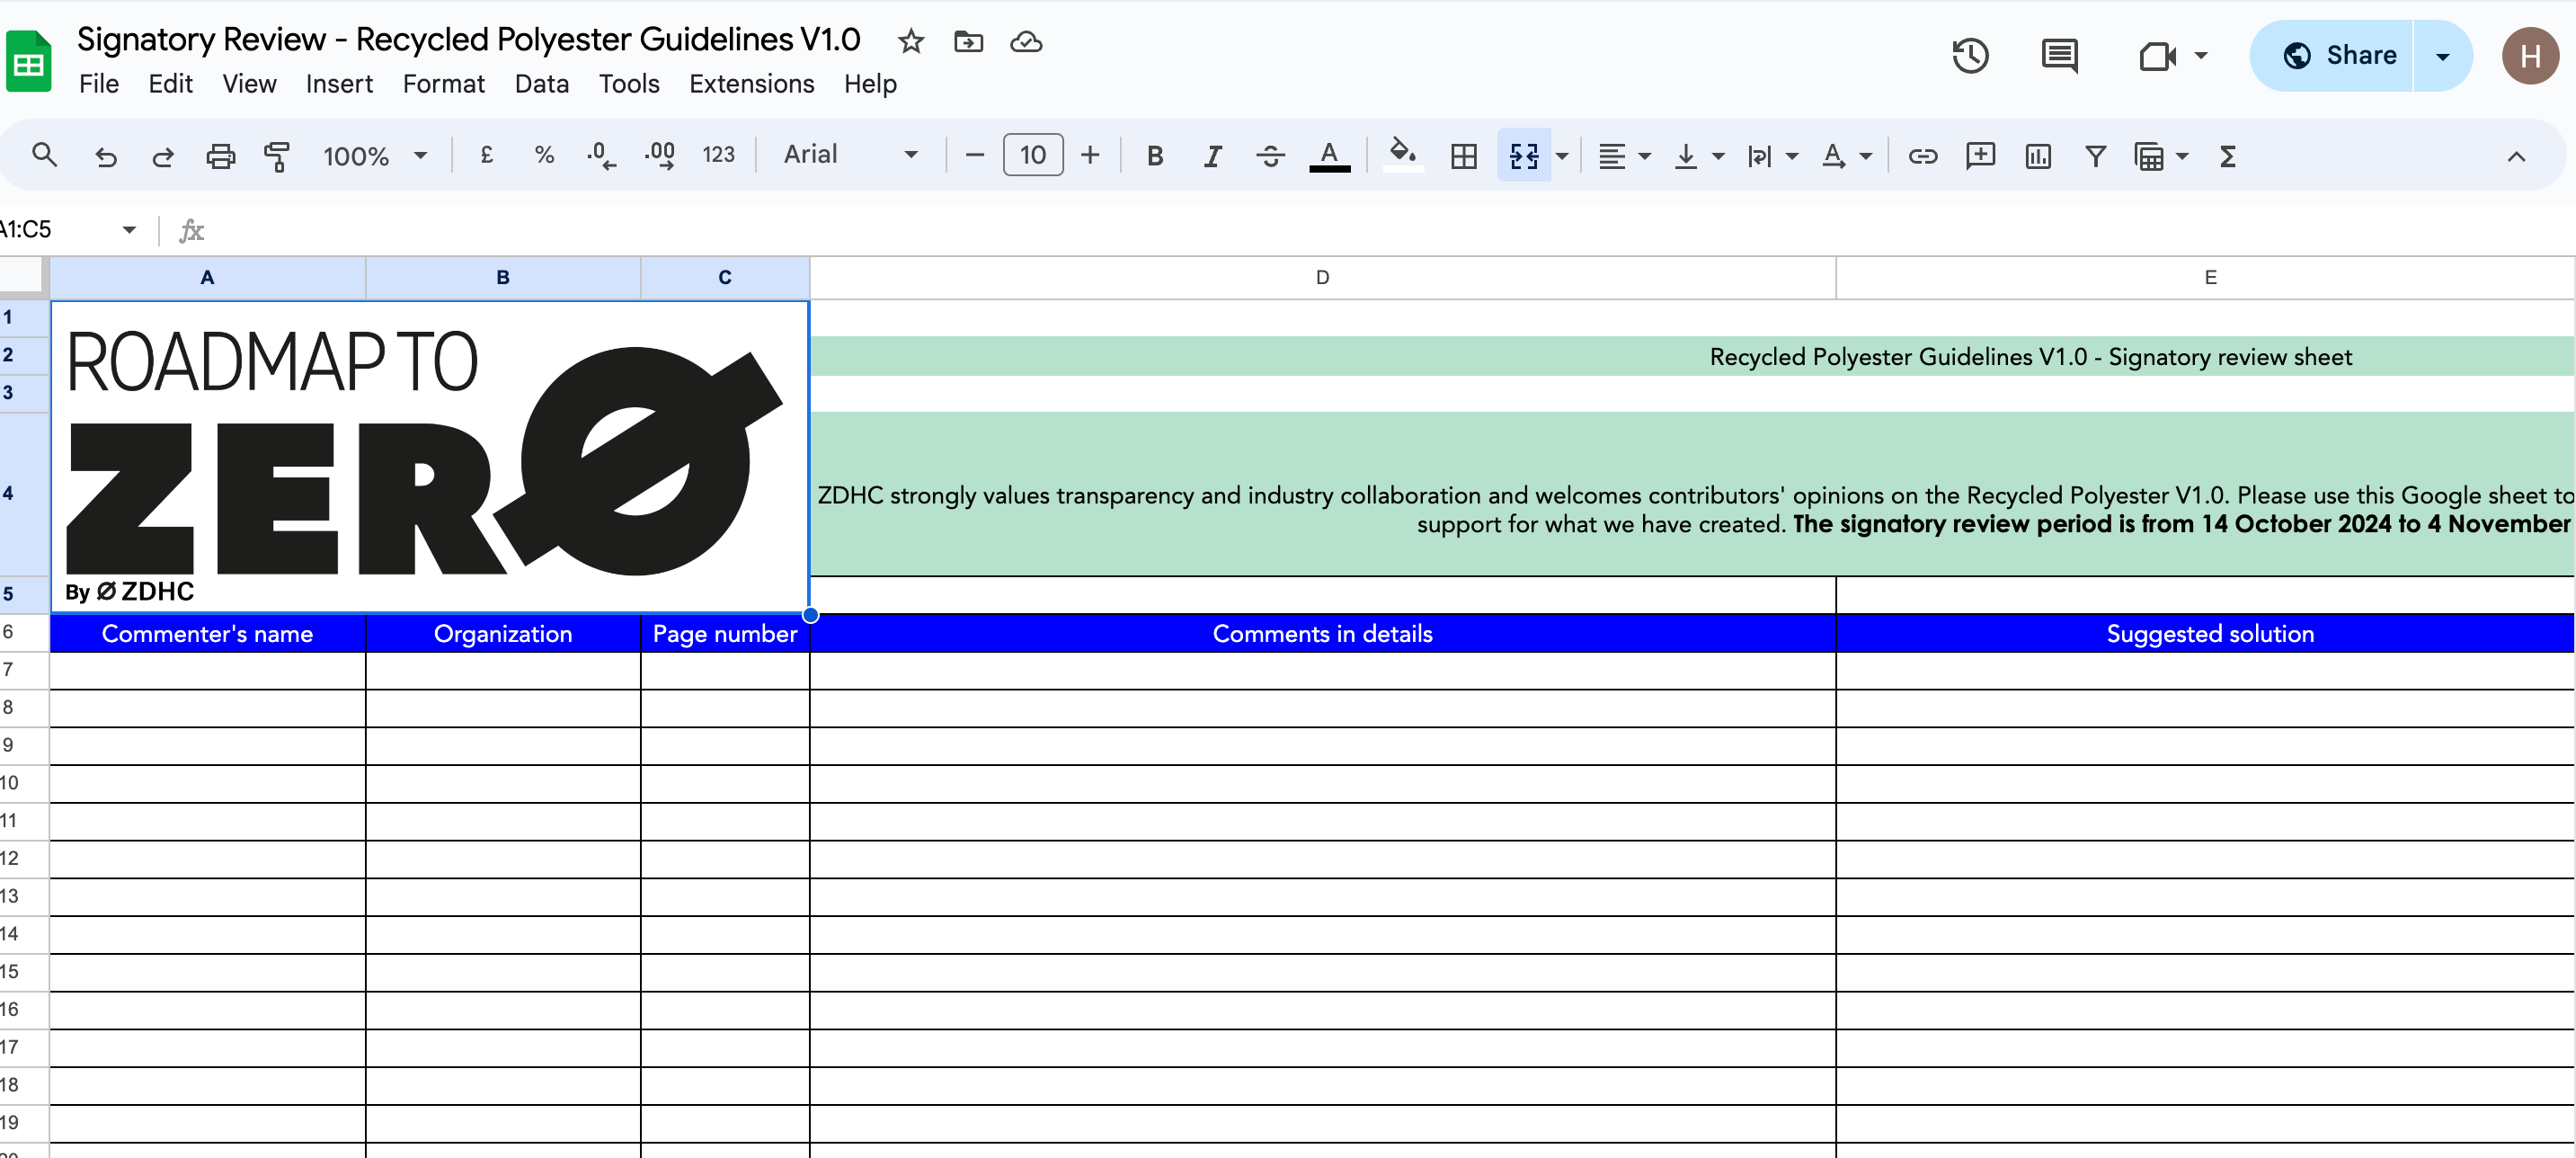Toggle the merge cells button
This screenshot has height=1158, width=2576.
(1523, 155)
